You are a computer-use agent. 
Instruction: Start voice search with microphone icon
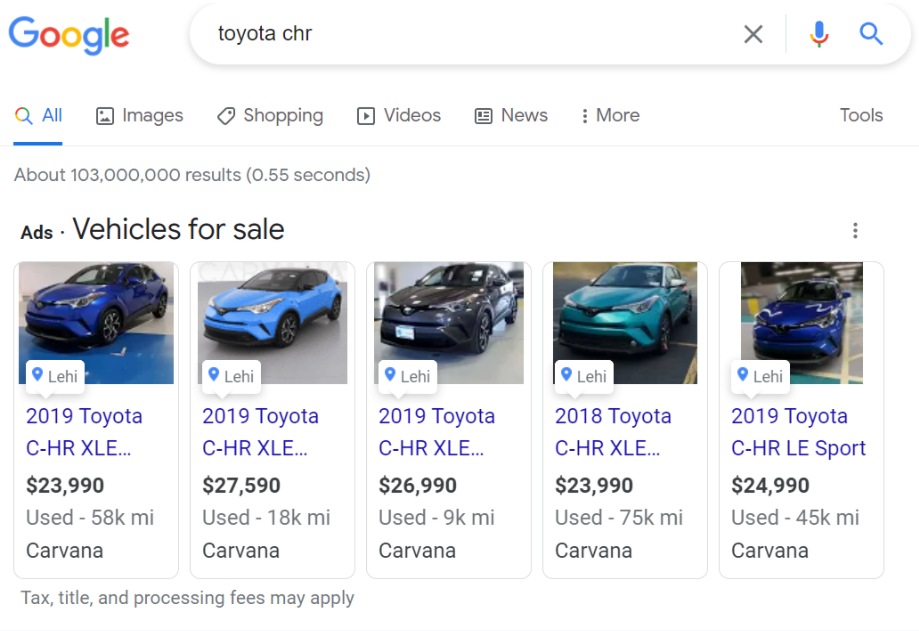[819, 34]
